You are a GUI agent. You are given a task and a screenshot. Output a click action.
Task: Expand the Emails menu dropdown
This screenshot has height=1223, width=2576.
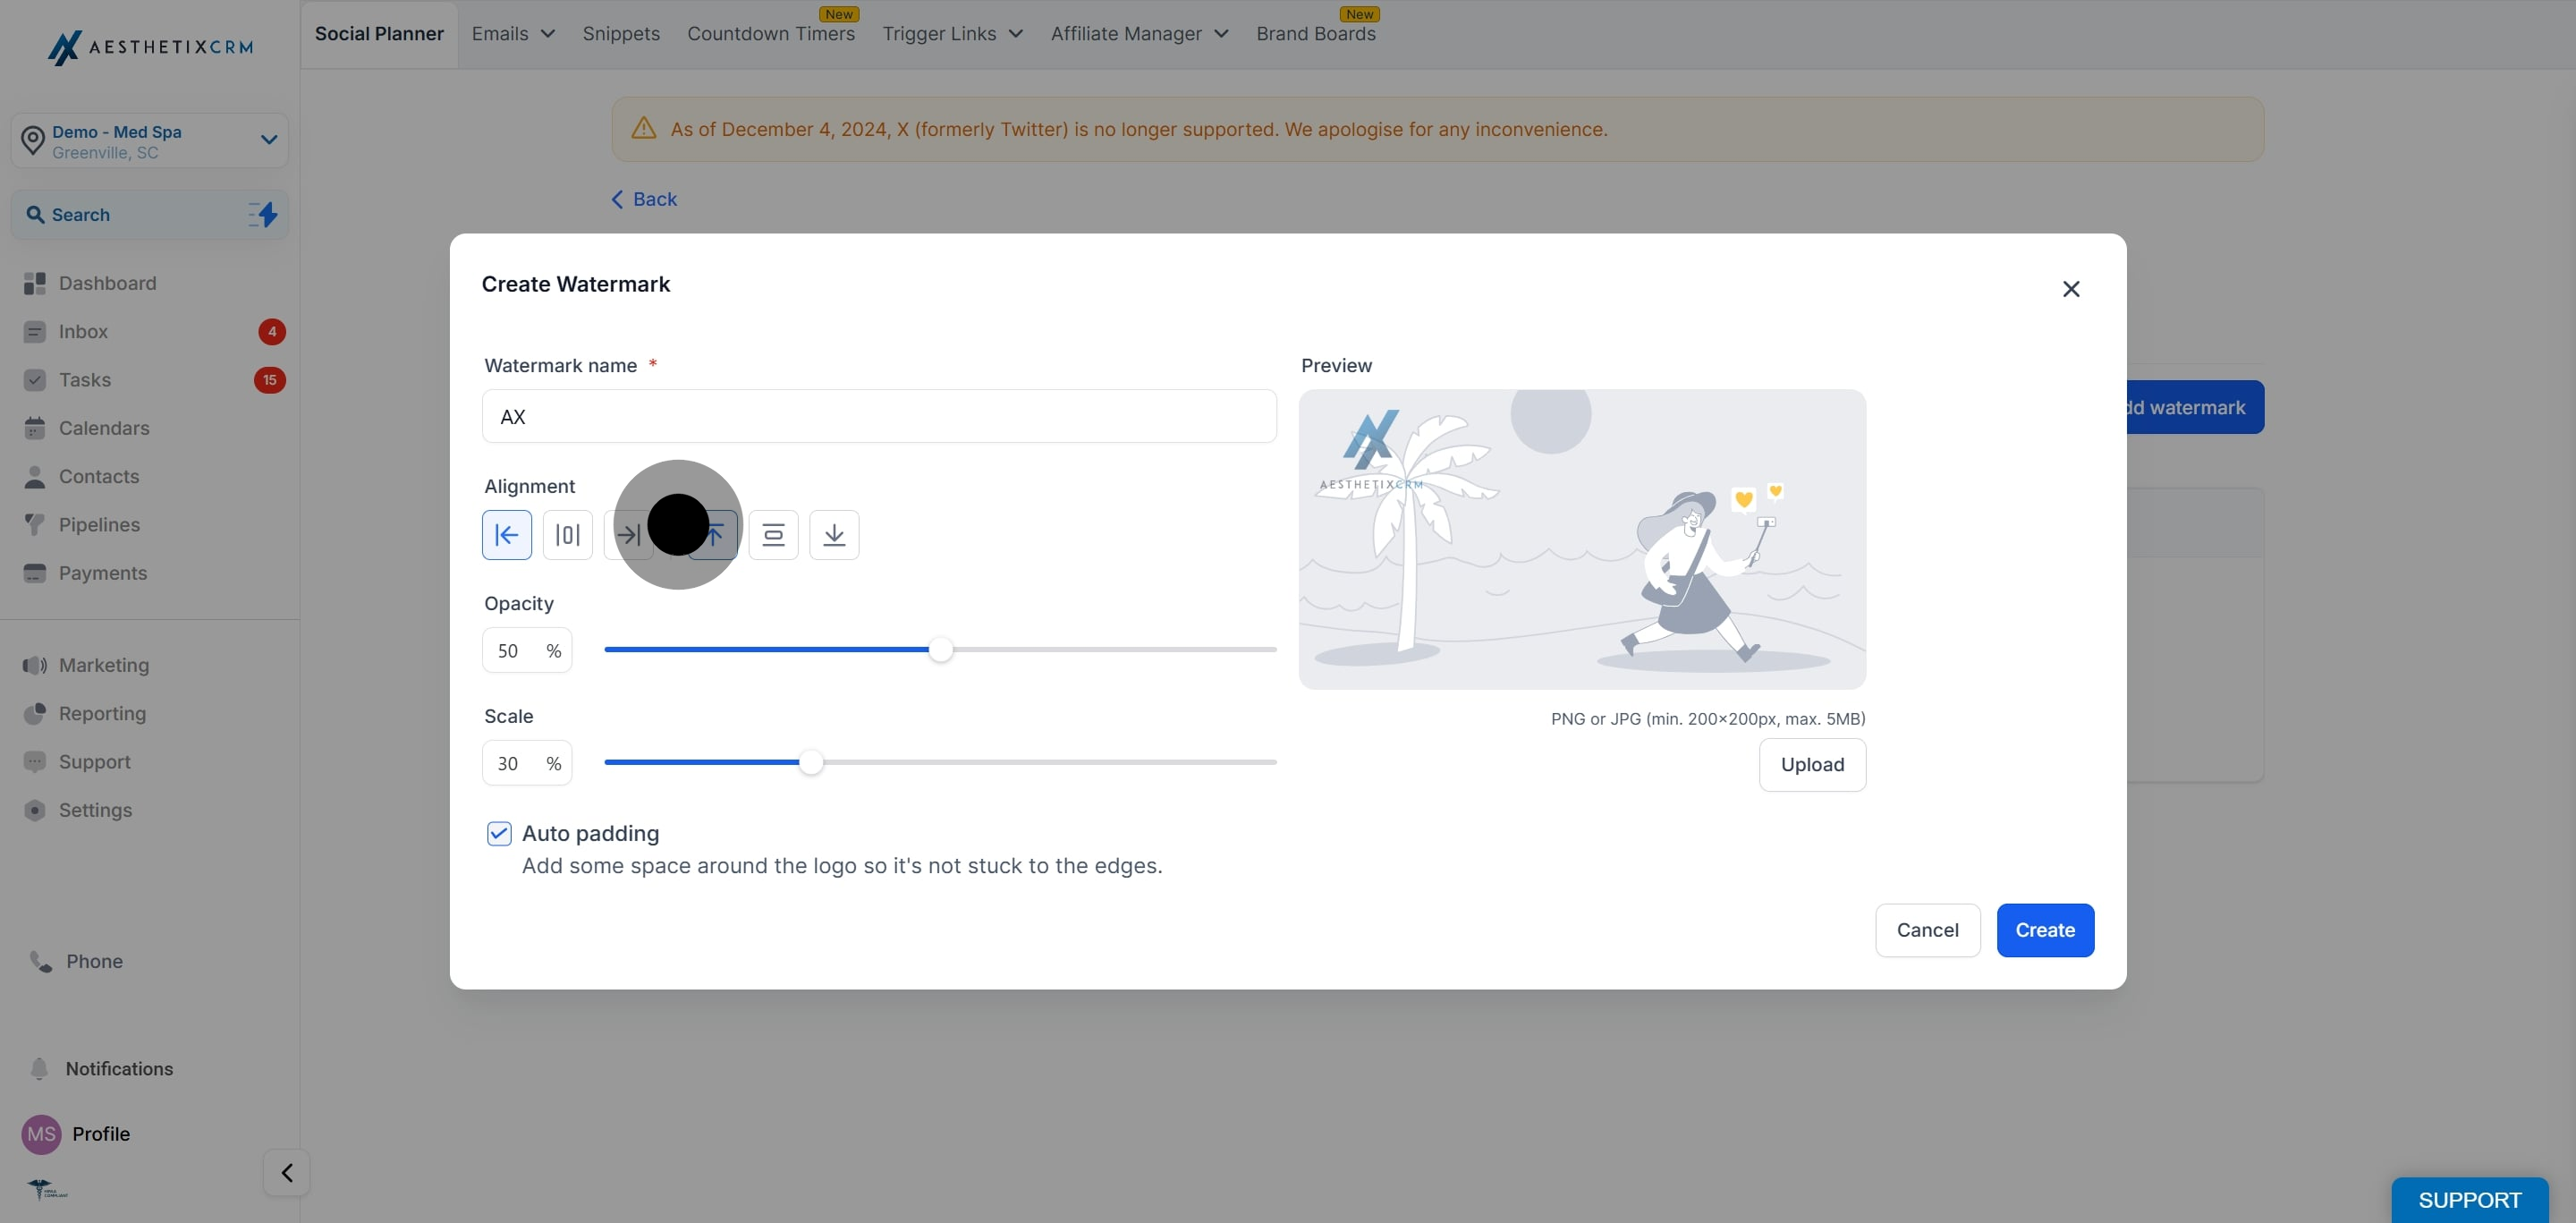click(x=513, y=34)
